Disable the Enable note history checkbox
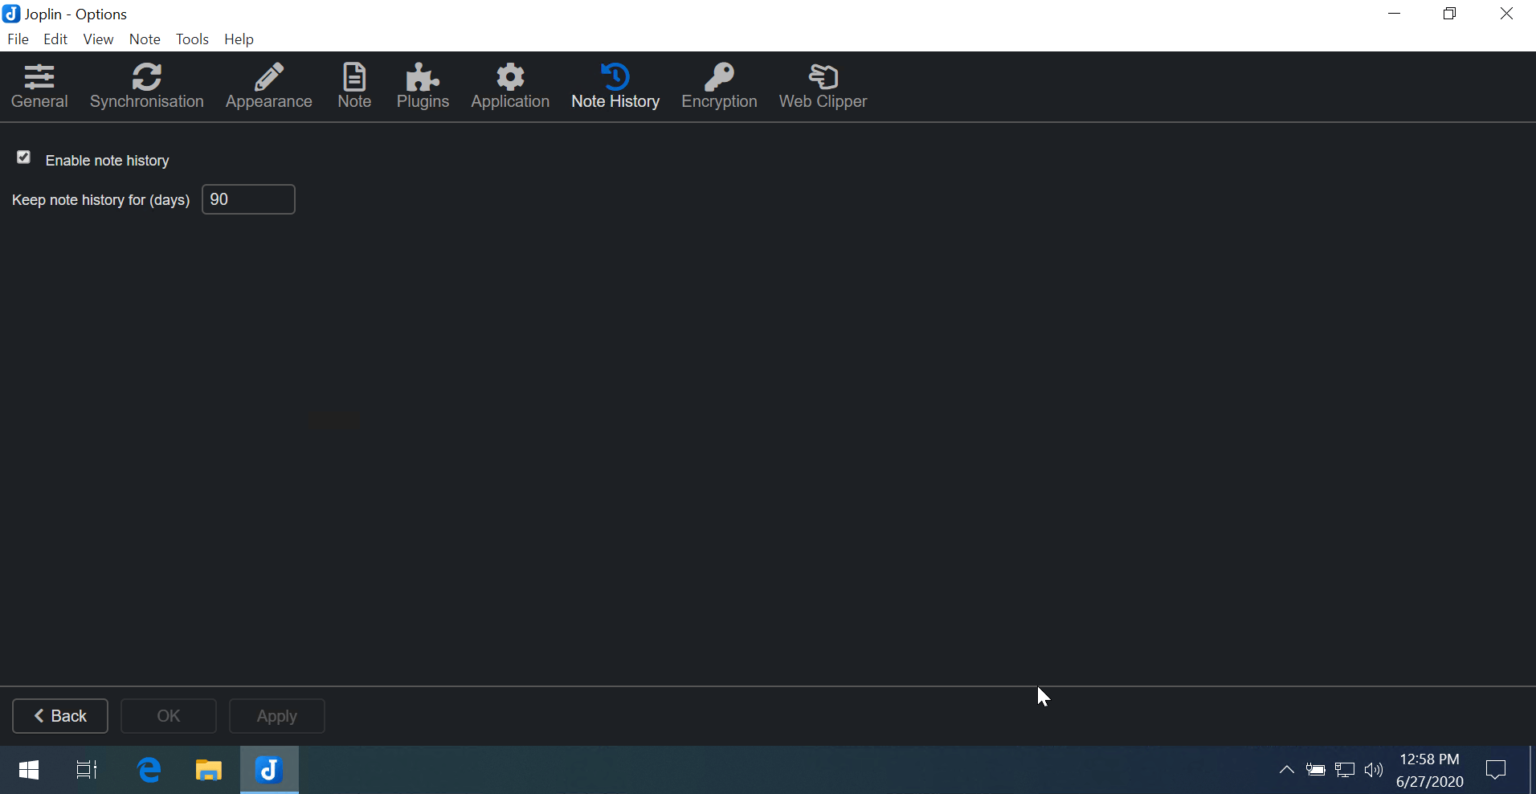 pyautogui.click(x=23, y=157)
